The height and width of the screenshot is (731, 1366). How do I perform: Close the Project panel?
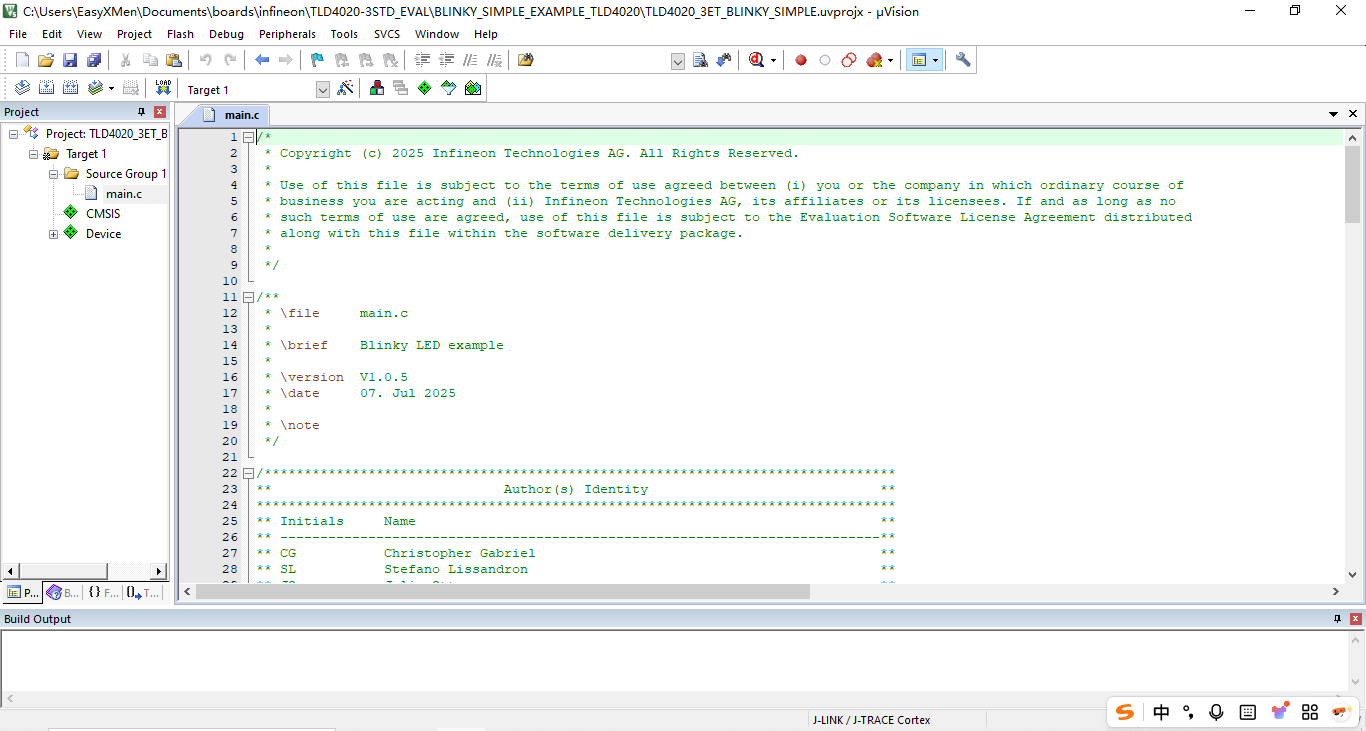point(160,112)
